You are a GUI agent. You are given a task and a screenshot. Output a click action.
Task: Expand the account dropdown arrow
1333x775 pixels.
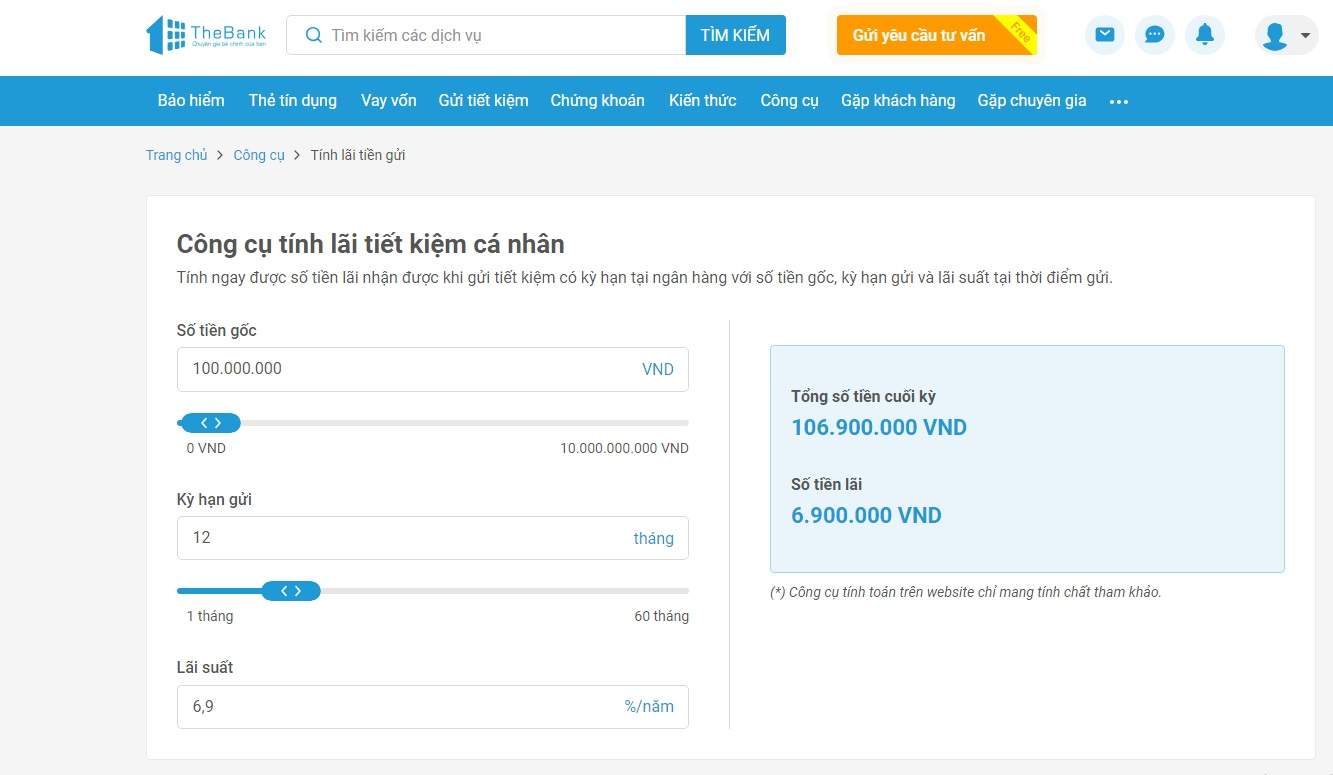[x=1305, y=36]
